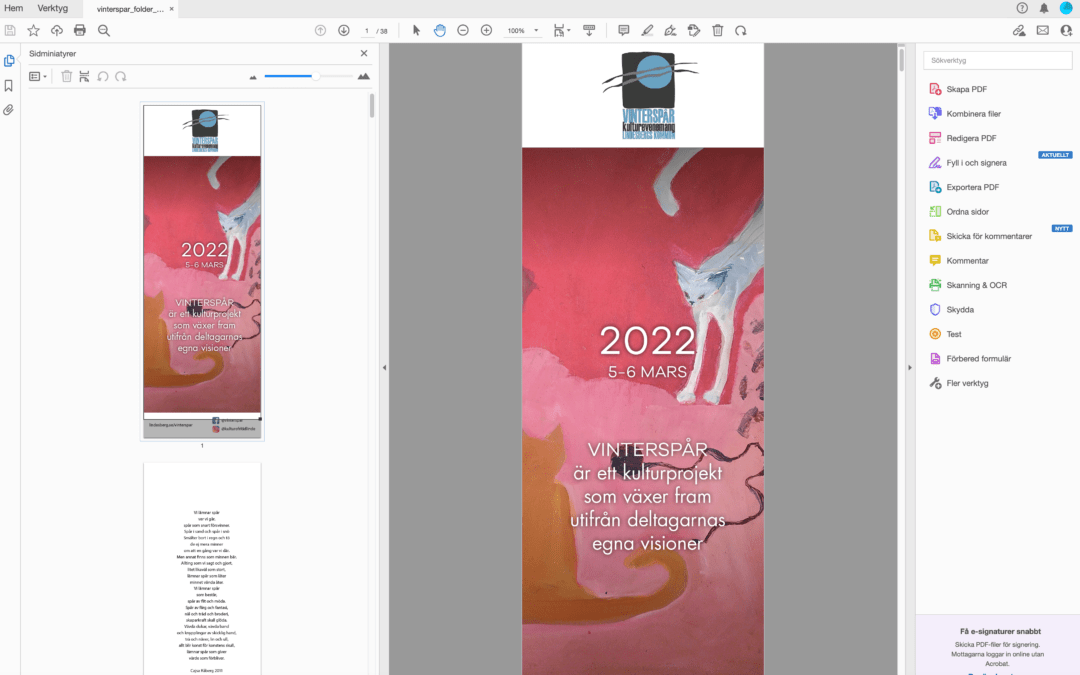Open the help question mark

tap(1022, 8)
